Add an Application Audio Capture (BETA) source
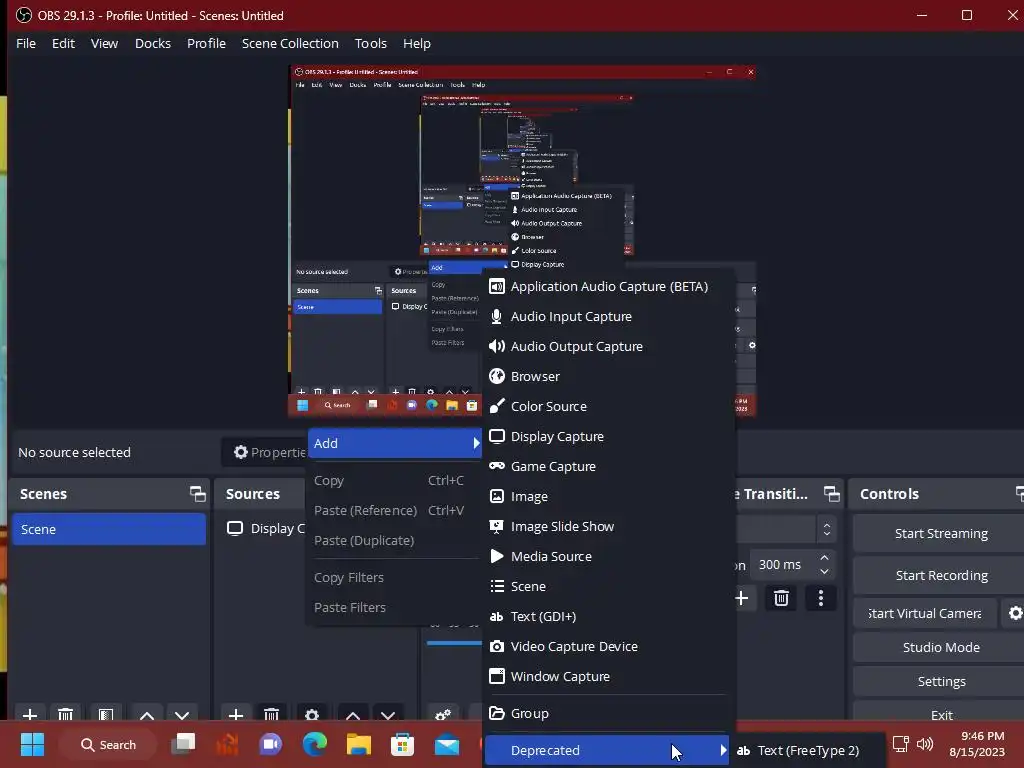This screenshot has height=768, width=1024. [605, 287]
